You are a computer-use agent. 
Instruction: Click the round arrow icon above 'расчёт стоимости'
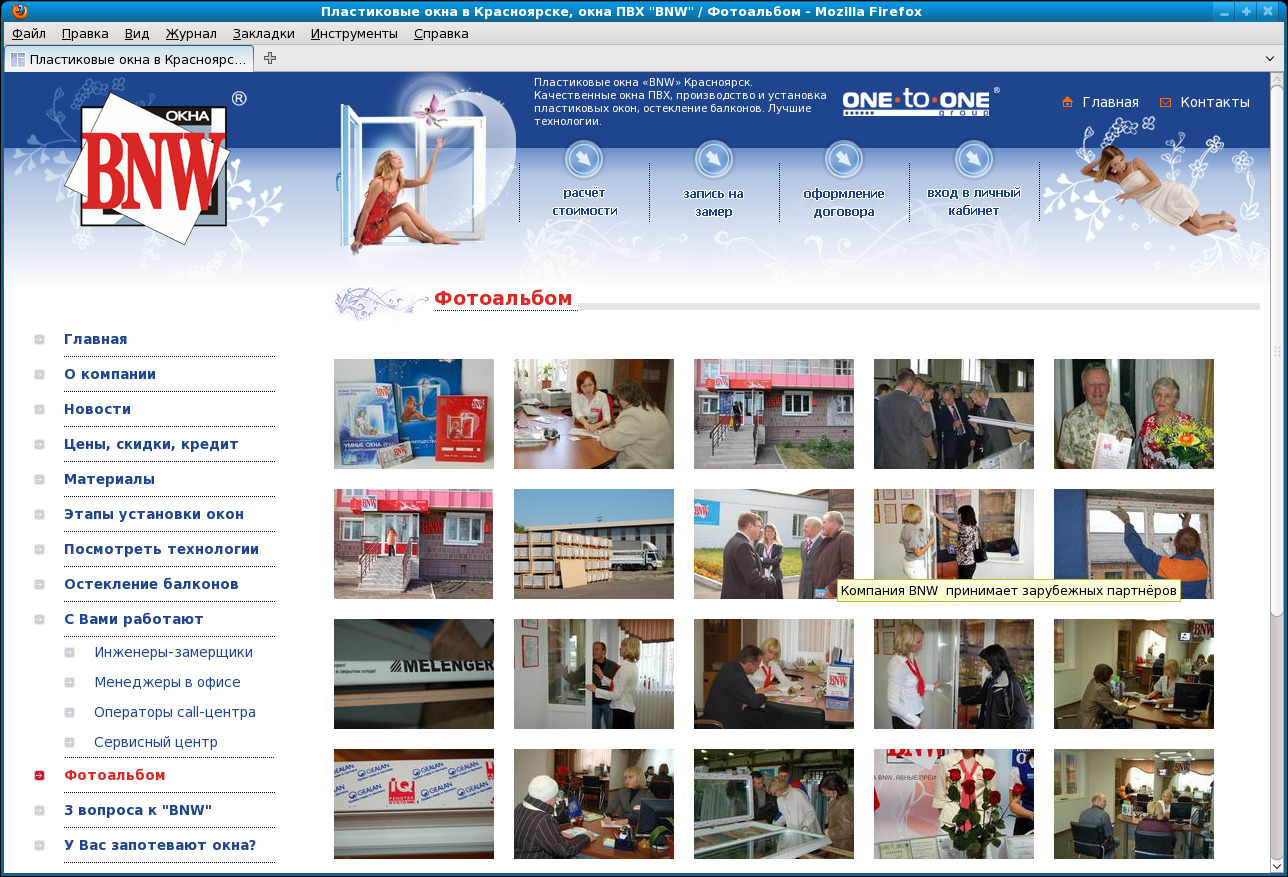coord(584,159)
